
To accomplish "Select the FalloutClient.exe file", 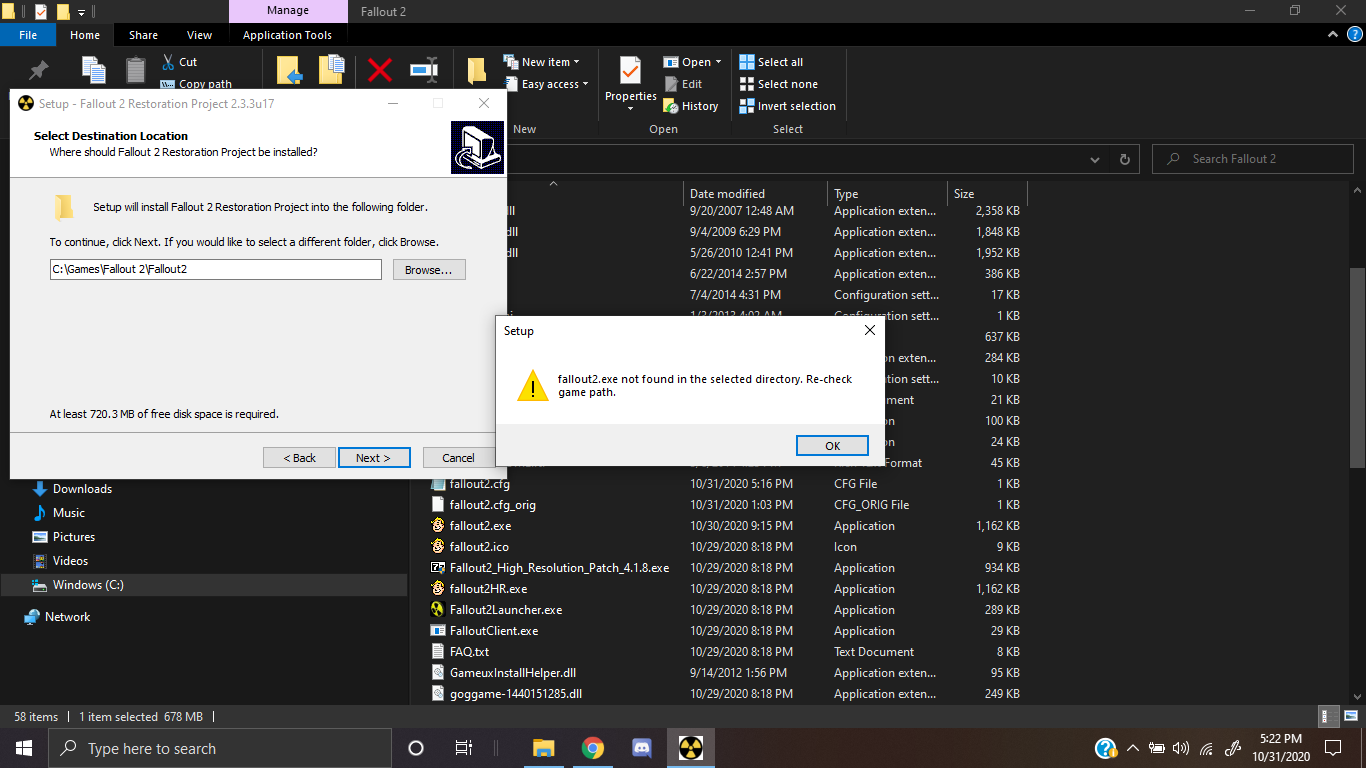I will (494, 631).
